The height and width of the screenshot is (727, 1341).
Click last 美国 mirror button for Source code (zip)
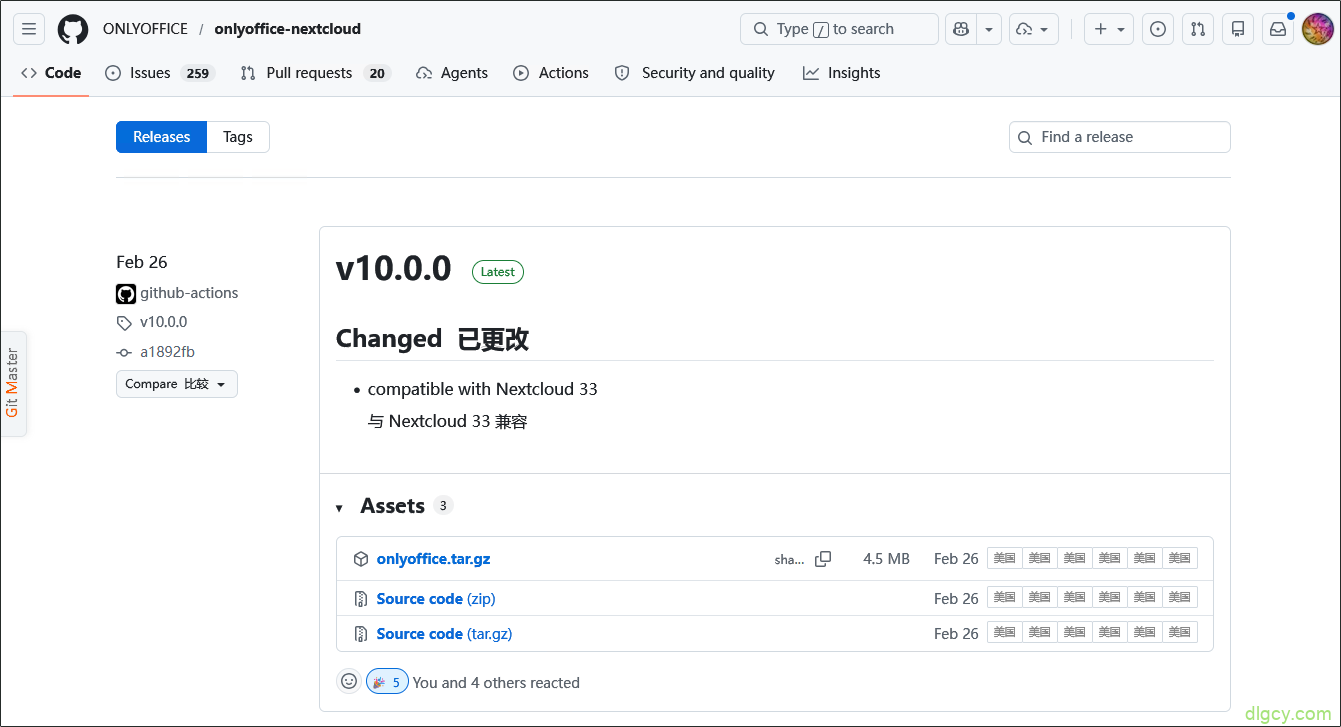pos(1180,598)
